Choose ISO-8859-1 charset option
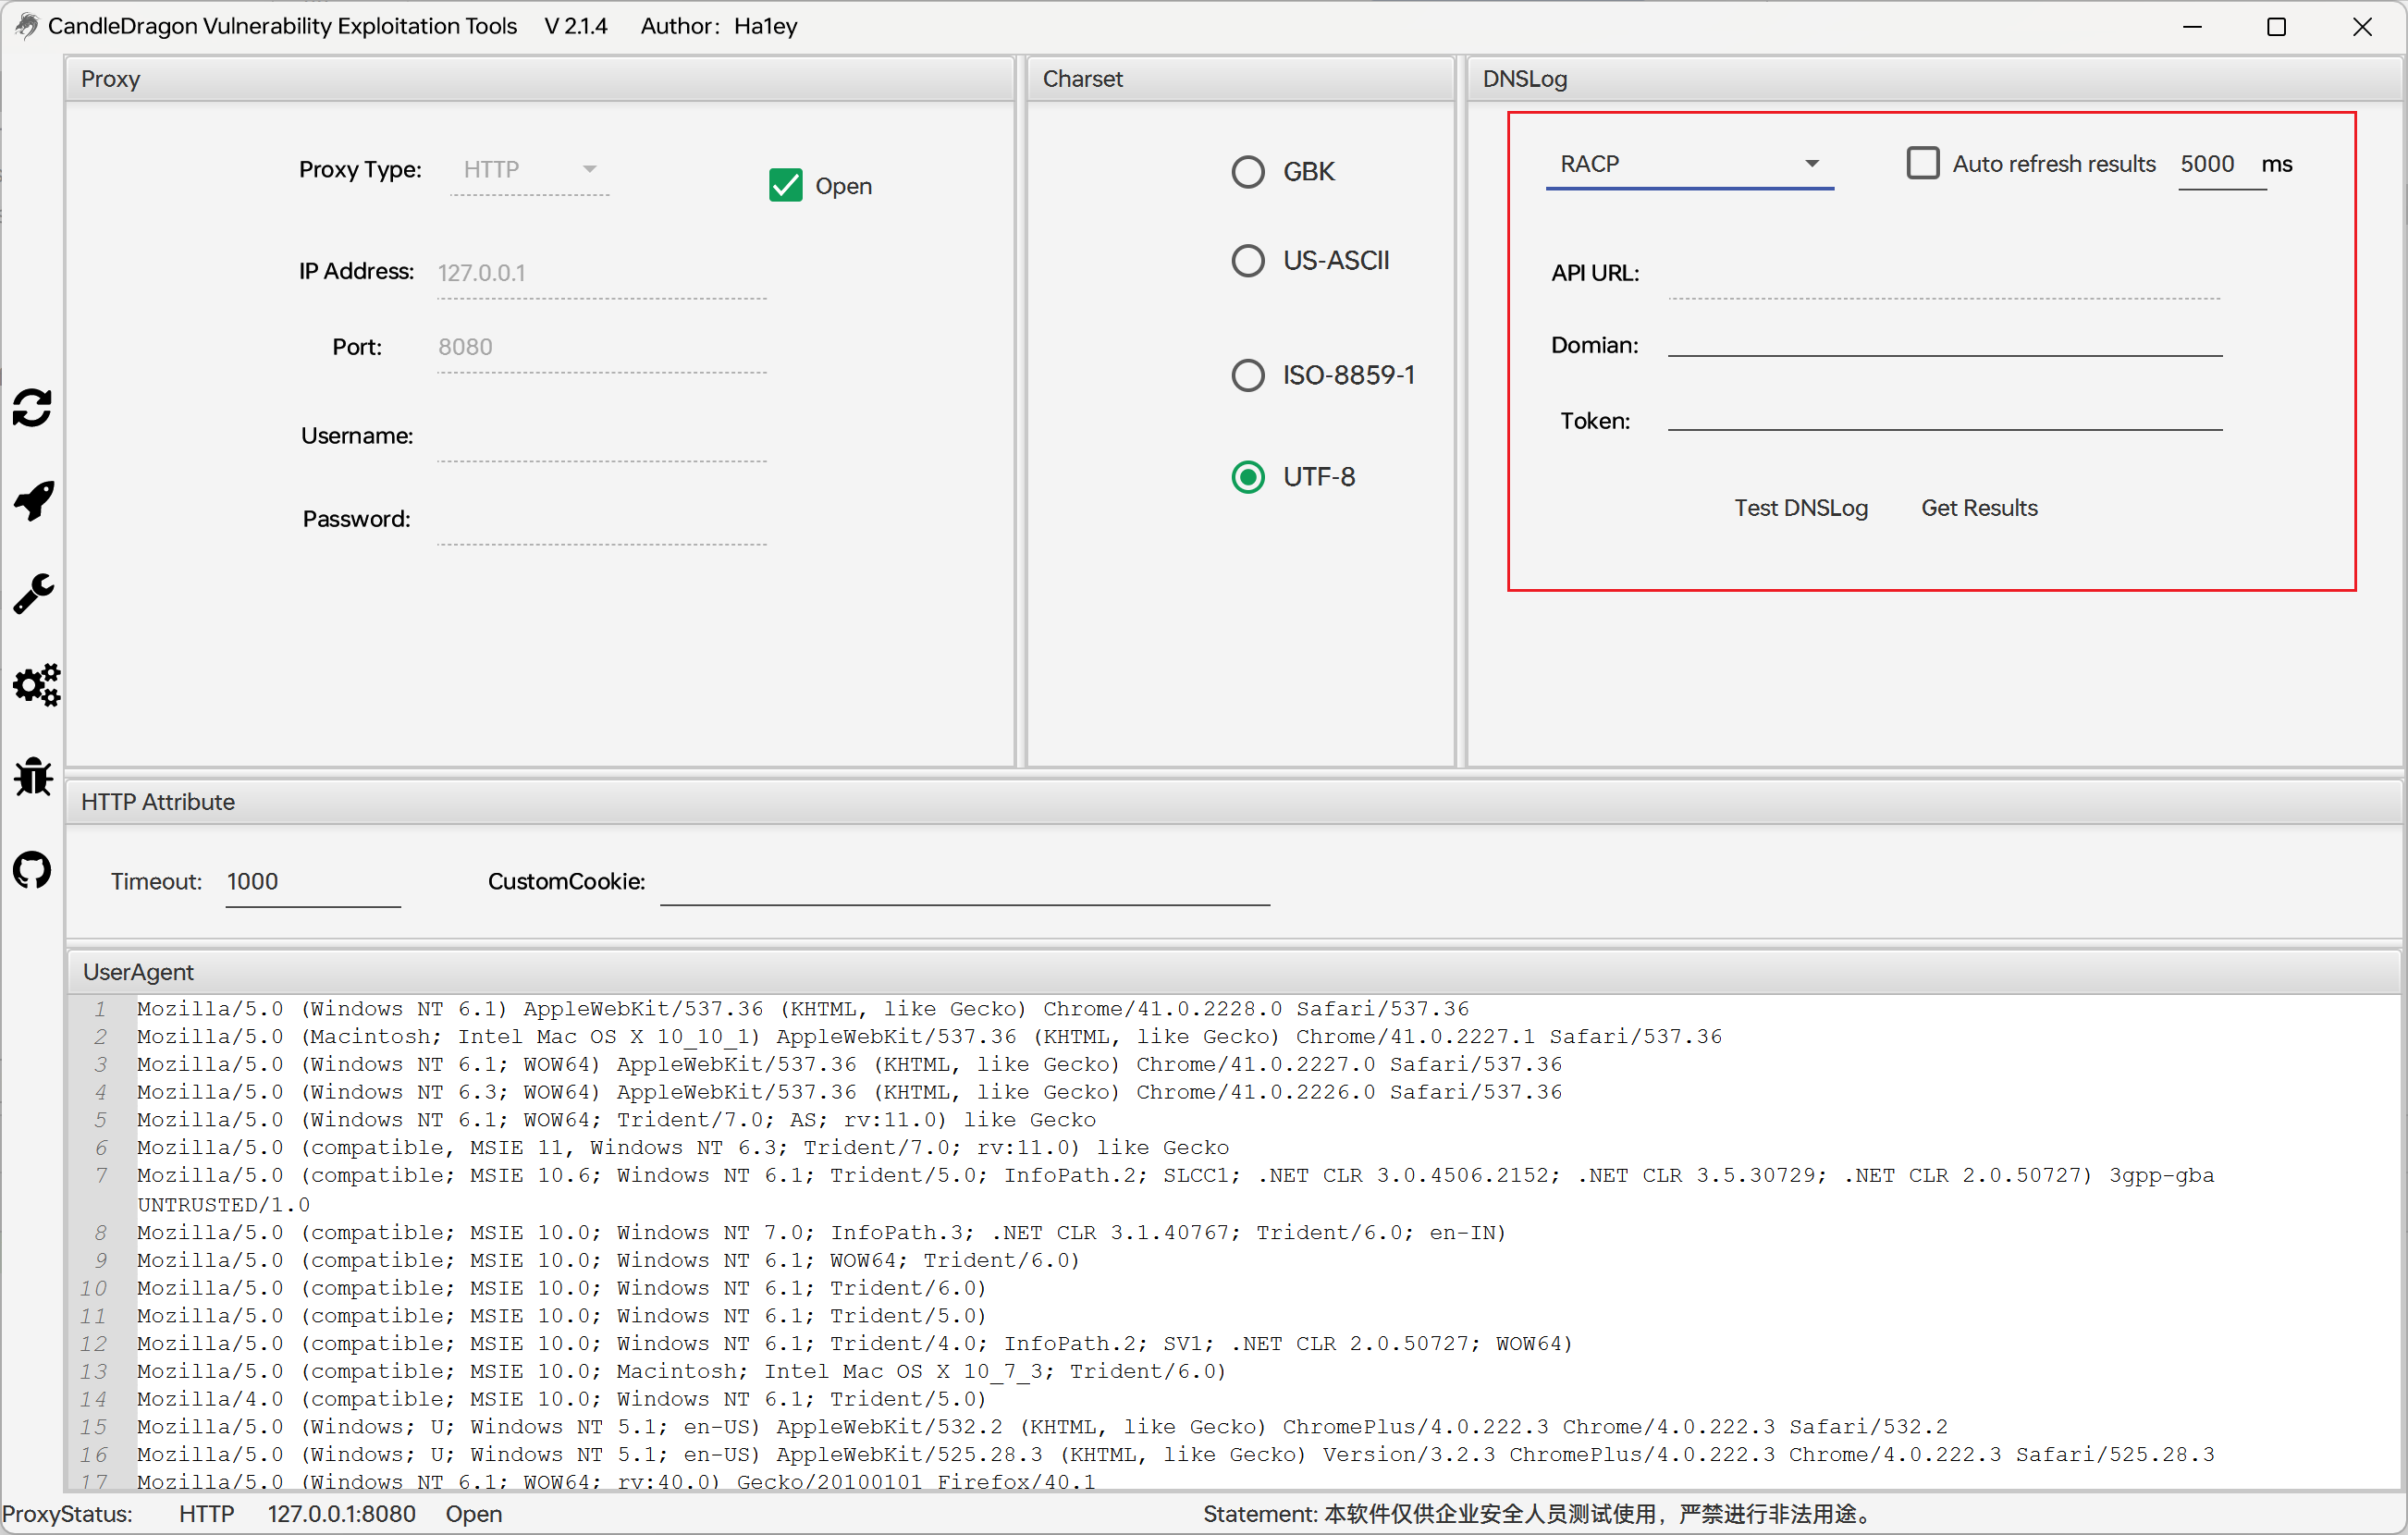 pyautogui.click(x=1247, y=375)
